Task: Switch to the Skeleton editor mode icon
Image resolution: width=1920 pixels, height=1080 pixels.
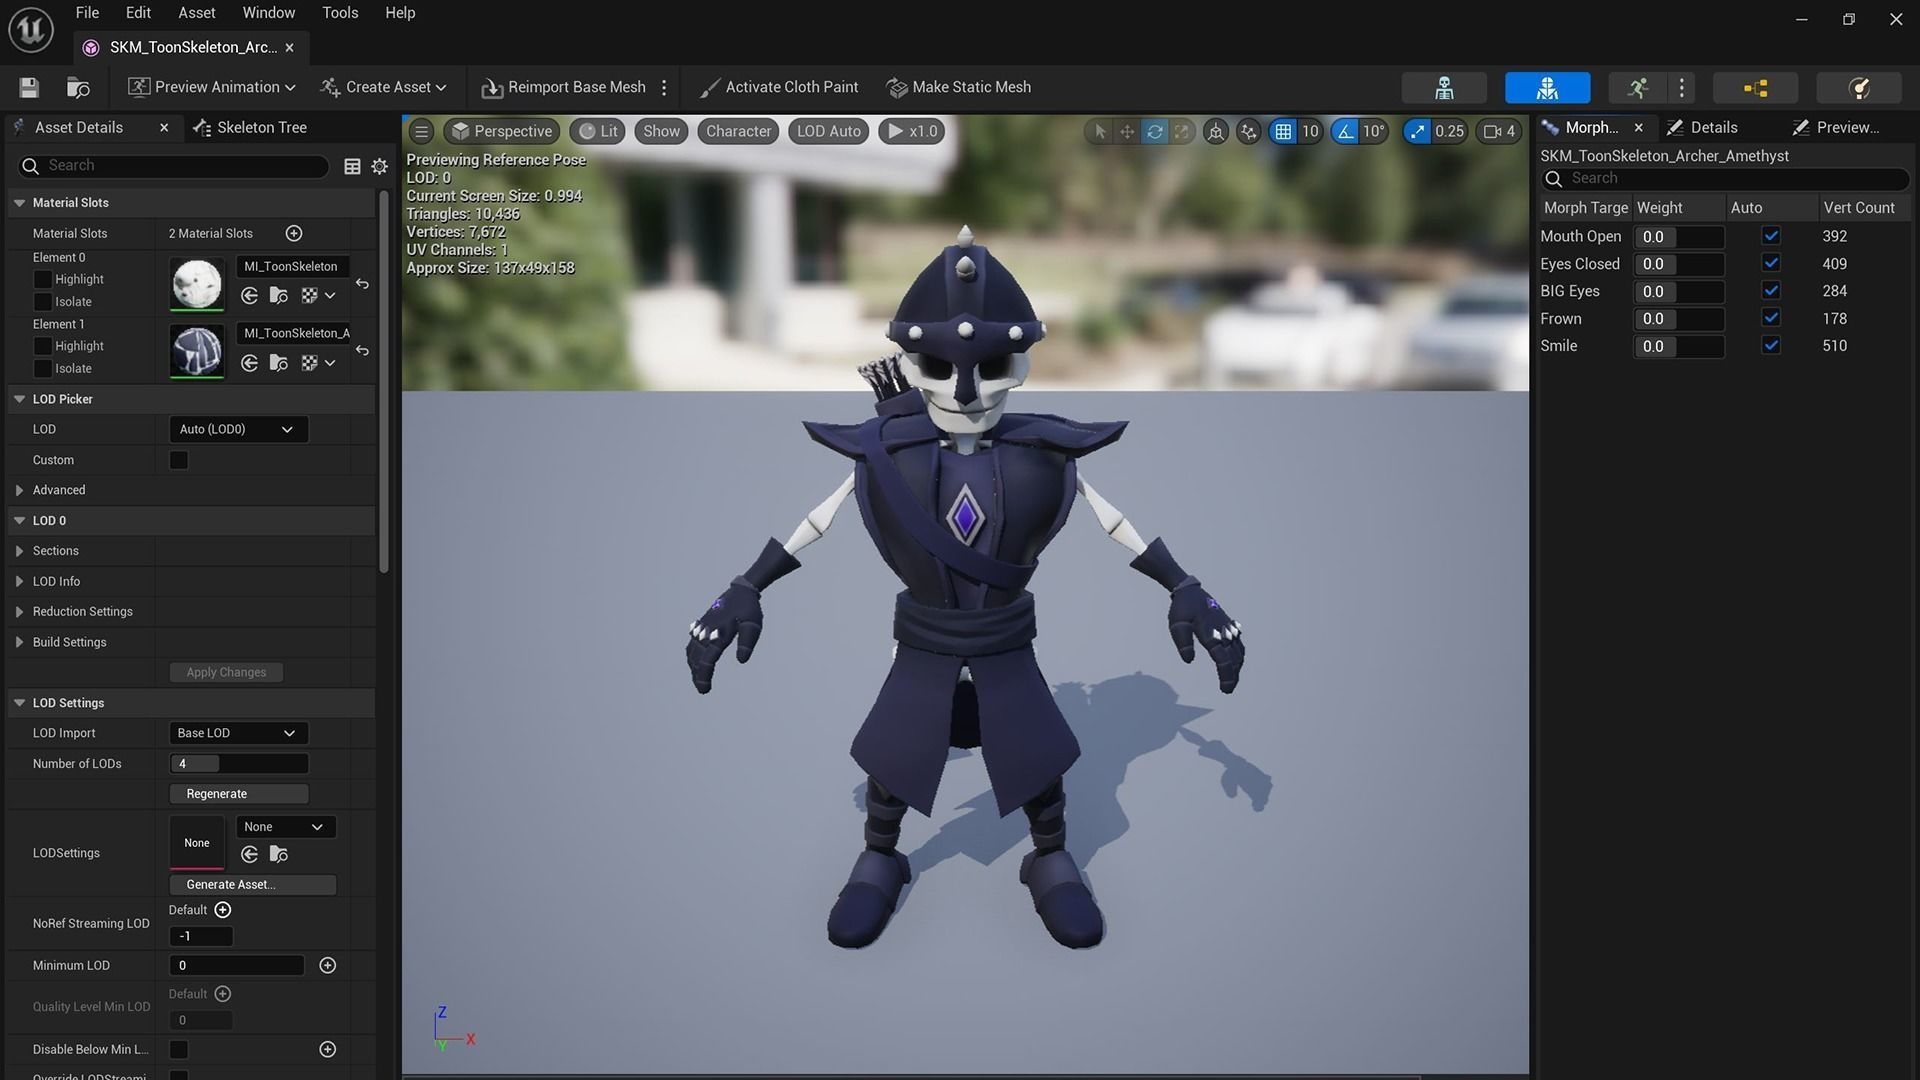Action: (x=1444, y=88)
